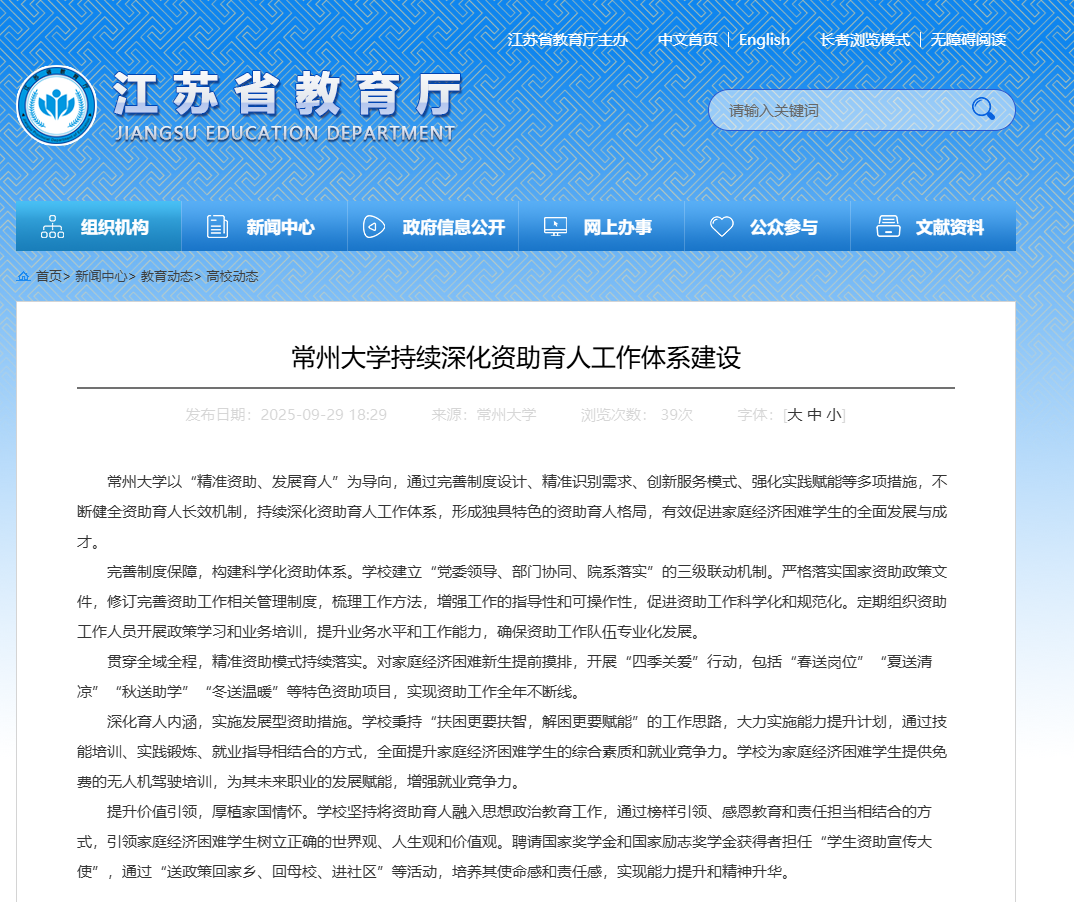Image resolution: width=1074 pixels, height=902 pixels.
Task: Click the 组织机构 org chart icon
Action: coord(52,227)
